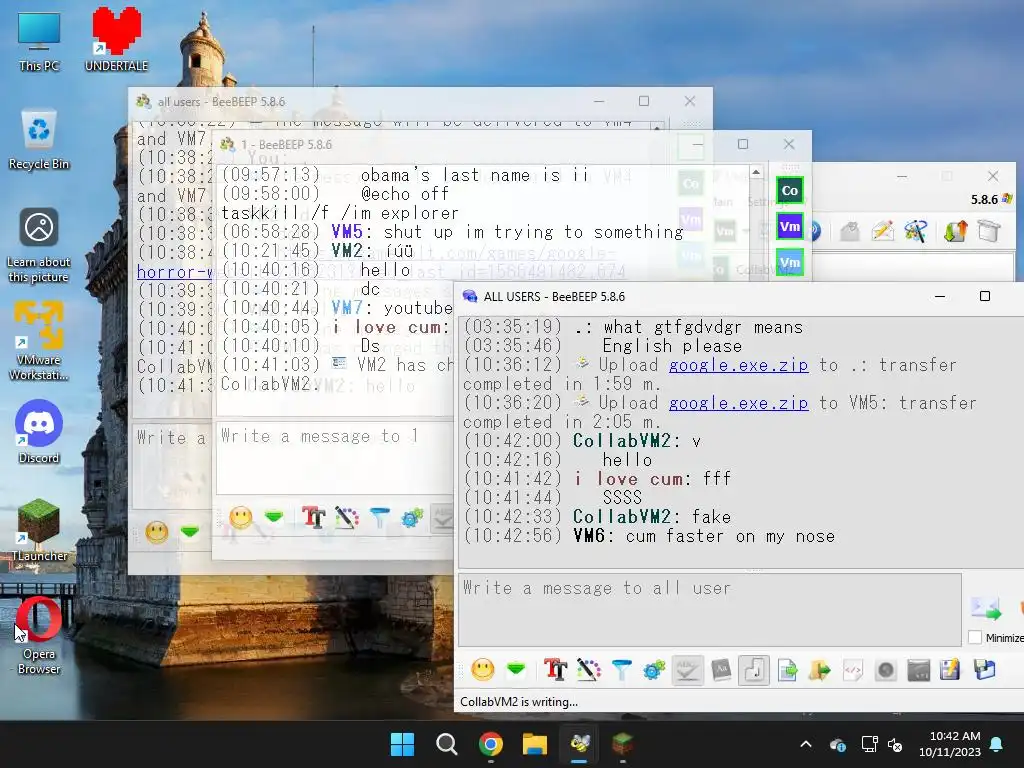Open emoticons in '1 - BeeBEEP' chat window
Image resolution: width=1024 pixels, height=768 pixels.
pos(241,518)
